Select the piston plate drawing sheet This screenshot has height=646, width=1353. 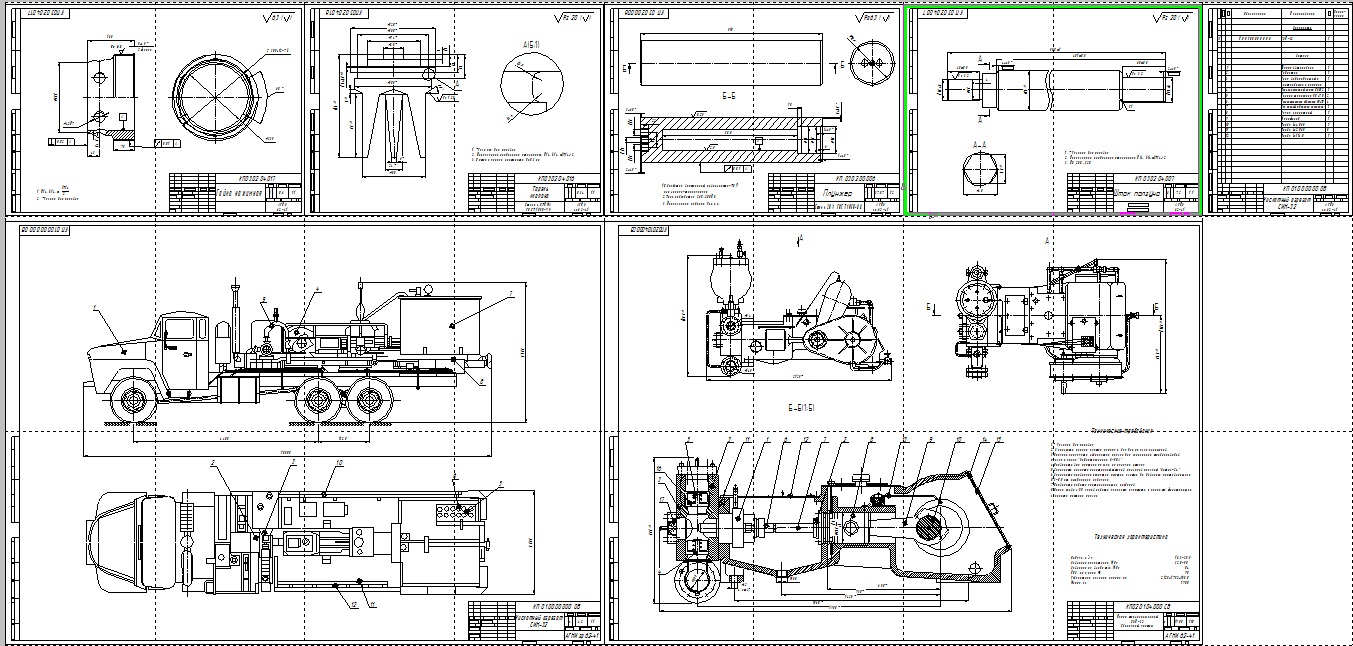(x=453, y=110)
